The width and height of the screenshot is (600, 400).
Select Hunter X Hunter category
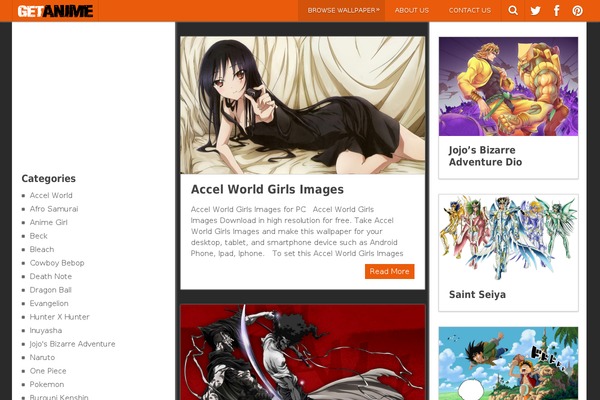click(x=60, y=317)
